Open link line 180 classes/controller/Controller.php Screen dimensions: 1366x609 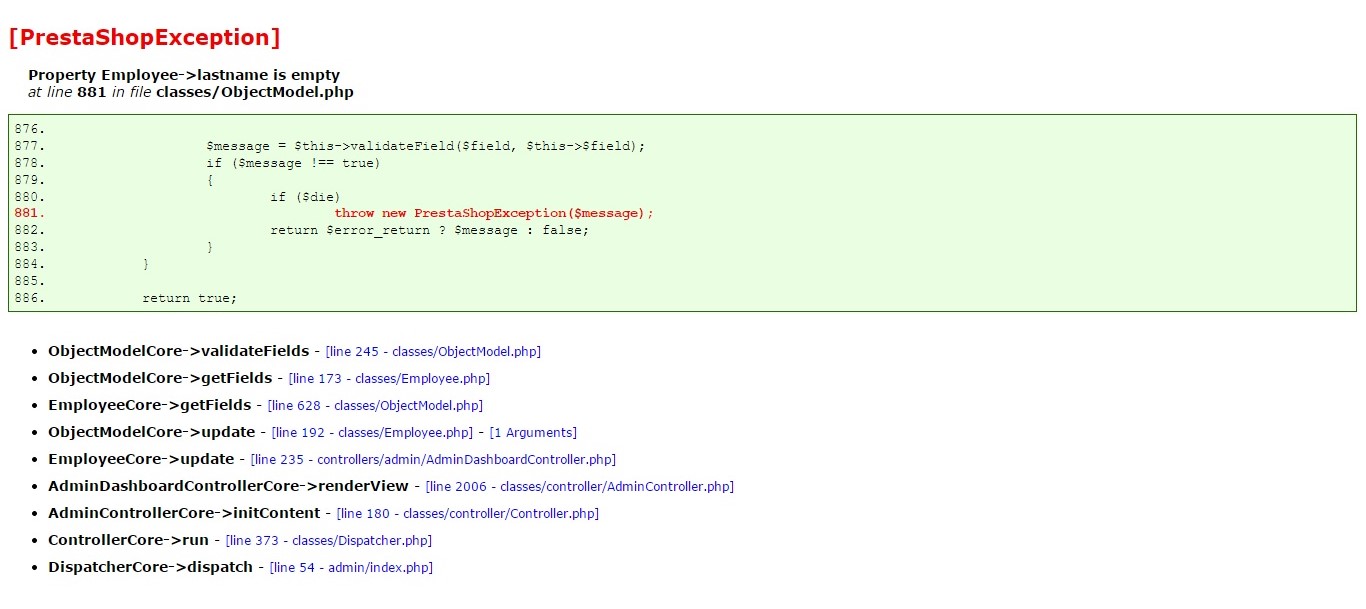click(x=468, y=514)
